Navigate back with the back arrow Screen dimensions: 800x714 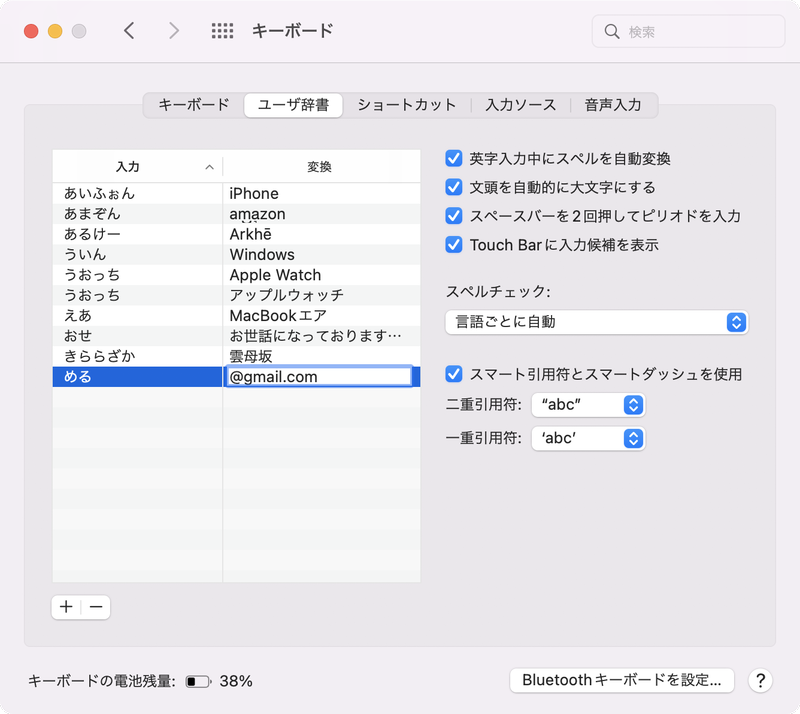130,30
